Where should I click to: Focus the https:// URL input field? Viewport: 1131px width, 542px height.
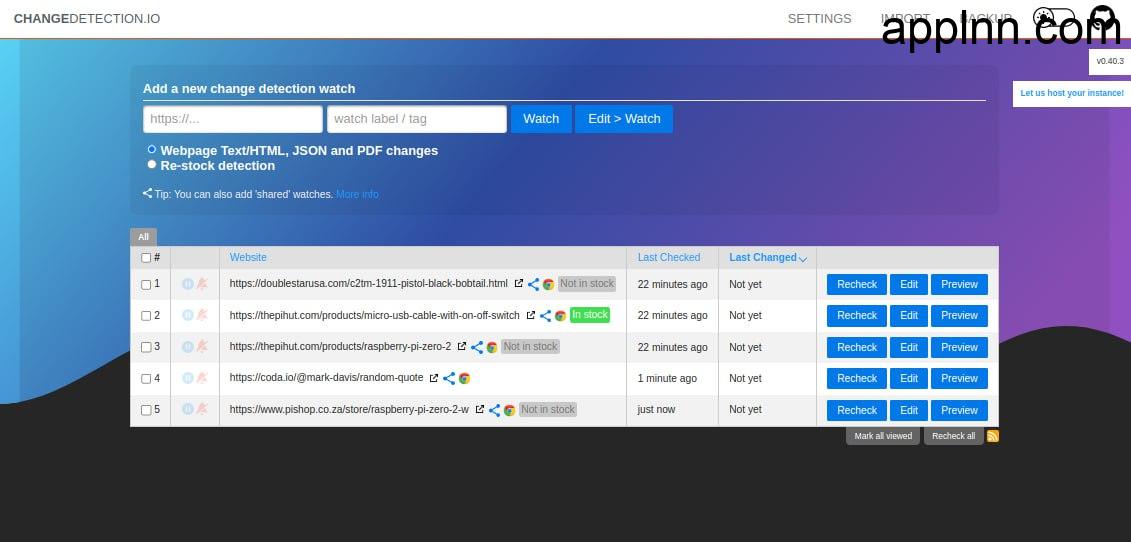coord(233,119)
